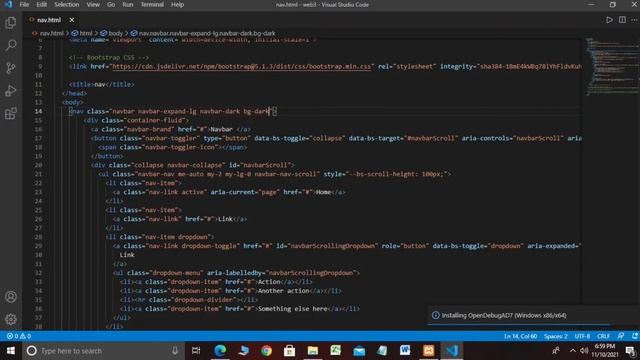This screenshot has height=360, width=640.
Task: Open the View menu
Action: tap(93, 4)
